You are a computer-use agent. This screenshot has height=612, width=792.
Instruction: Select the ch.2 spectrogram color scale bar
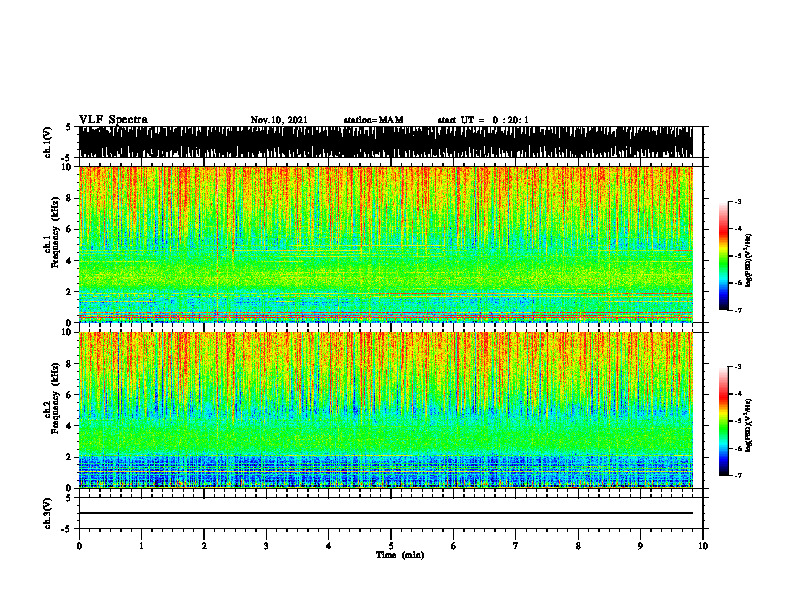(x=723, y=421)
